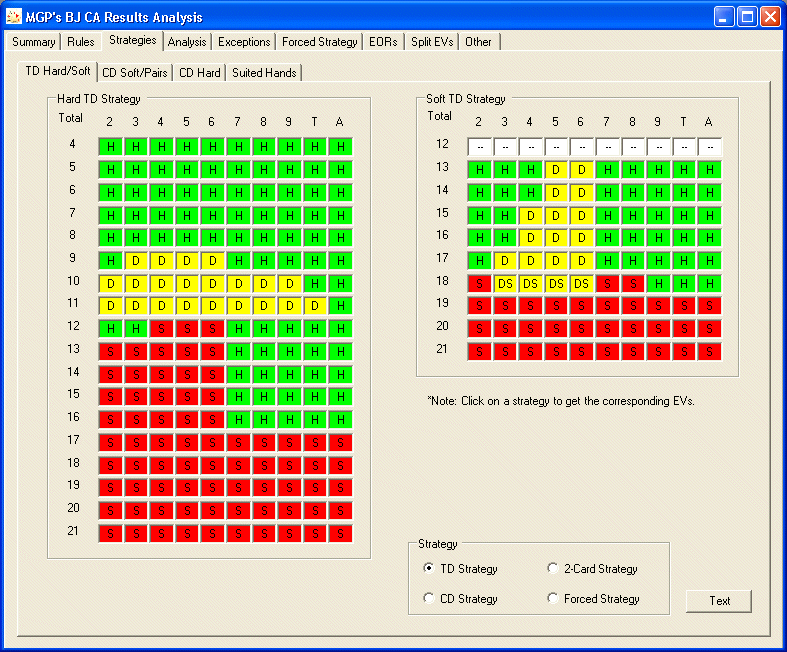Click hard 10 vs dealer A H cell
Image resolution: width=787 pixels, height=652 pixels.
pyautogui.click(x=340, y=284)
